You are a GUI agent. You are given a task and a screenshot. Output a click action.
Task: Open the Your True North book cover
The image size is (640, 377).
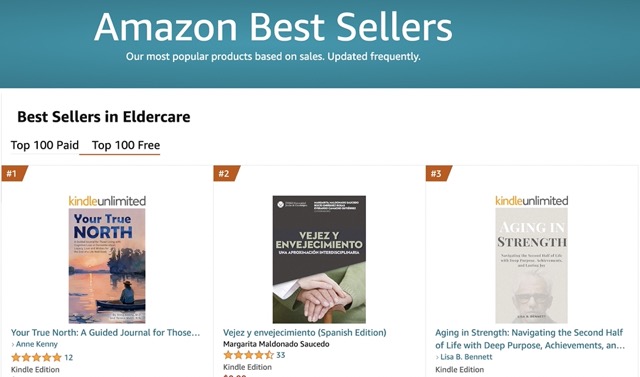click(107, 266)
